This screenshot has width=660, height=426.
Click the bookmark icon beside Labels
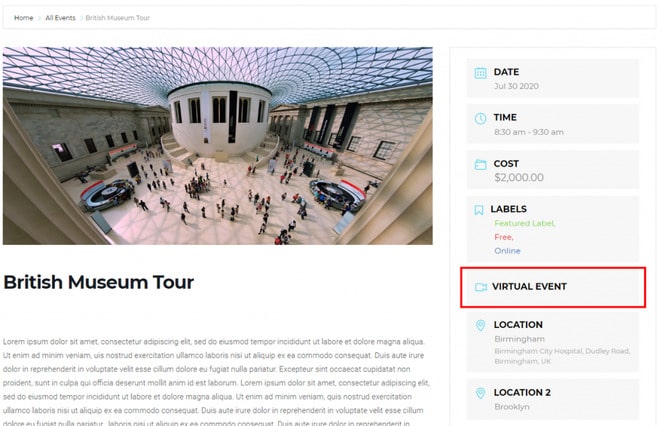(x=479, y=210)
